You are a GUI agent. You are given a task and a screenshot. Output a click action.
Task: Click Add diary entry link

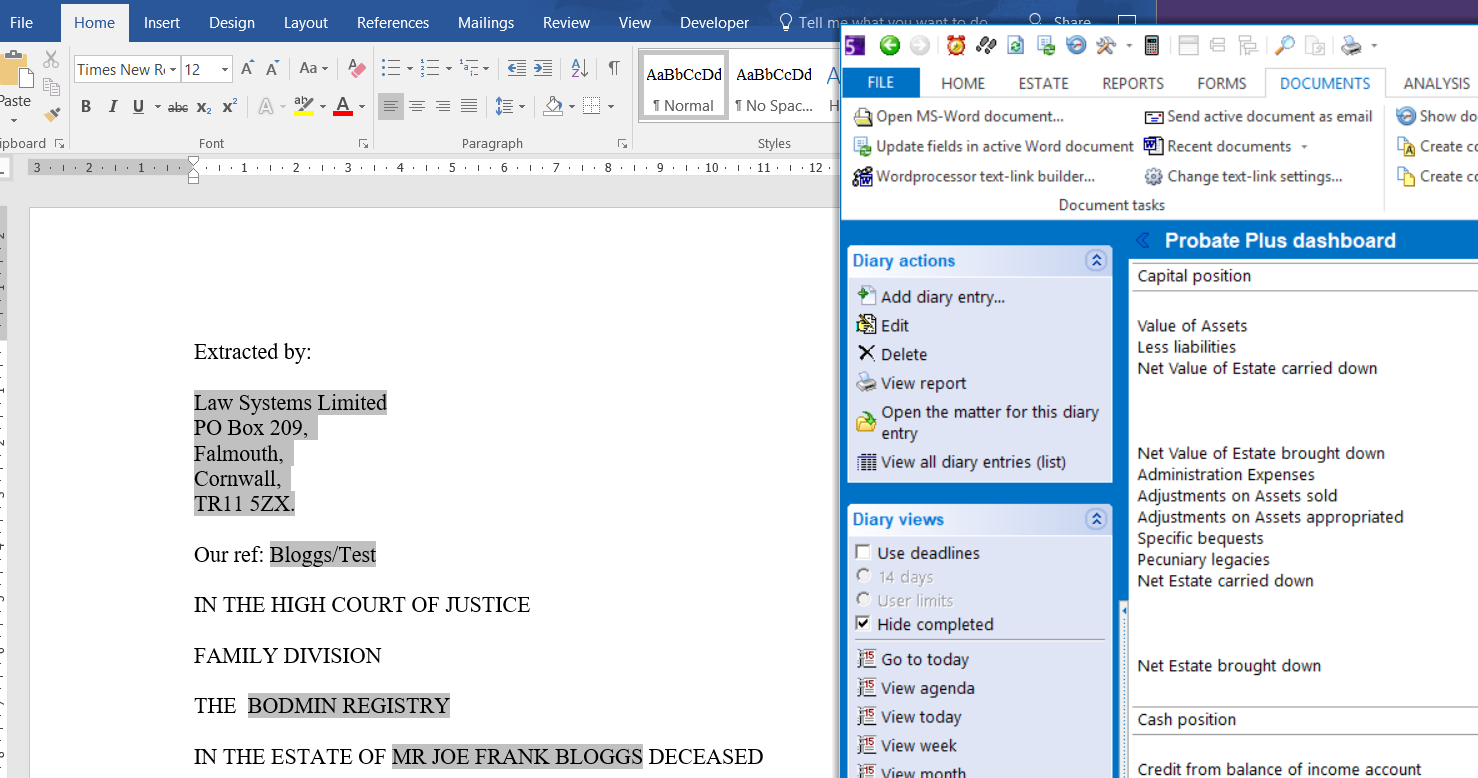pos(941,297)
